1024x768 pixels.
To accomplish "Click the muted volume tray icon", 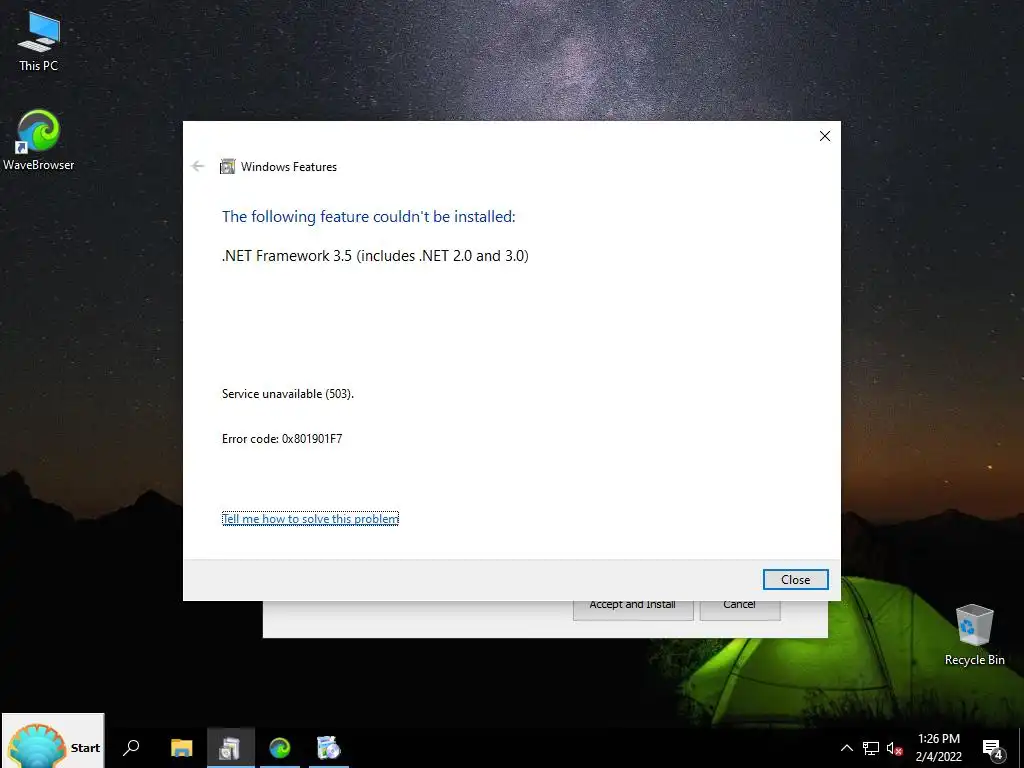I will [x=894, y=748].
